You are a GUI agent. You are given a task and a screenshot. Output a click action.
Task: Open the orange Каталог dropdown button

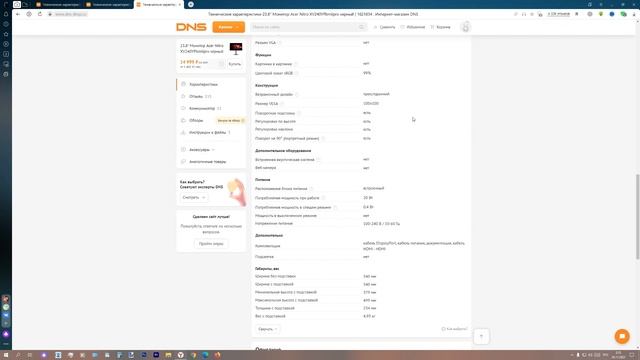[229, 27]
